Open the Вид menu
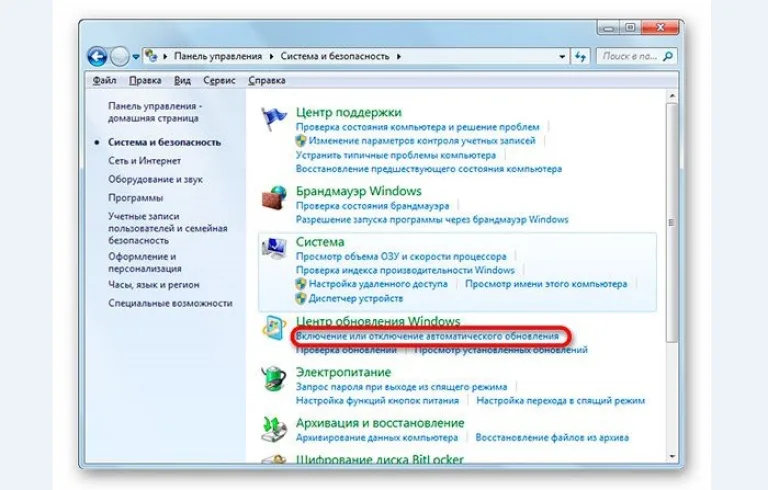Screen dimensions: 768x490 pyautogui.click(x=182, y=80)
